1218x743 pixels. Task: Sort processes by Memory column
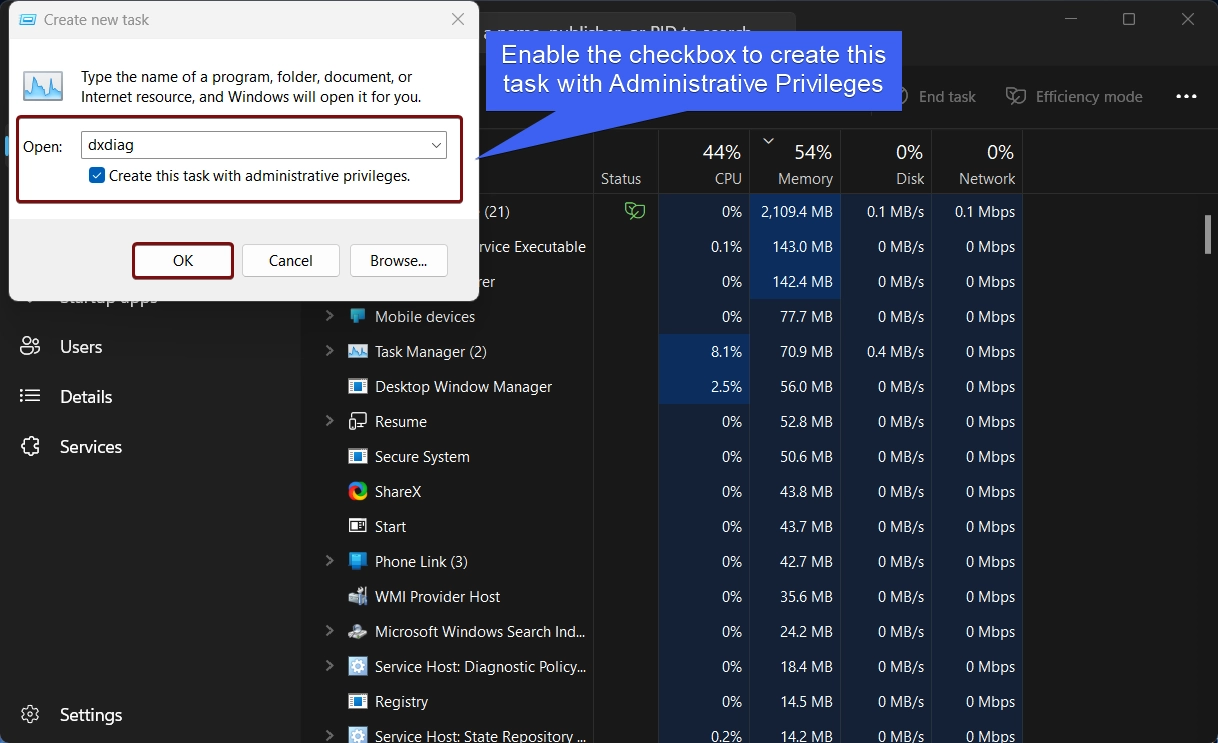point(795,162)
